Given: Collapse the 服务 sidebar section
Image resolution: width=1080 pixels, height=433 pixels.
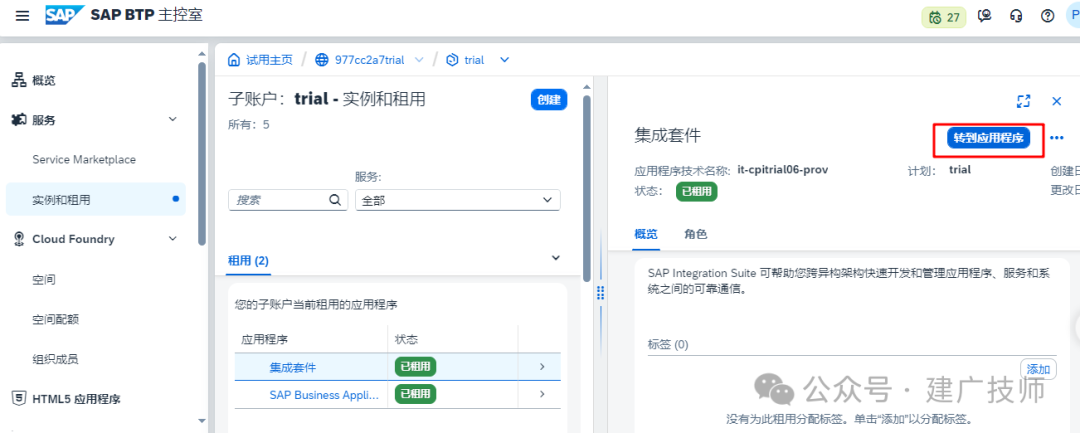Looking at the screenshot, I should 173,120.
